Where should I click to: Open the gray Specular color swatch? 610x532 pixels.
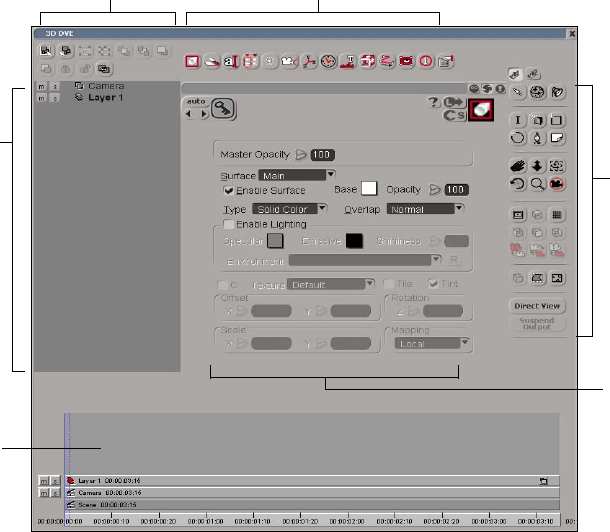(275, 241)
